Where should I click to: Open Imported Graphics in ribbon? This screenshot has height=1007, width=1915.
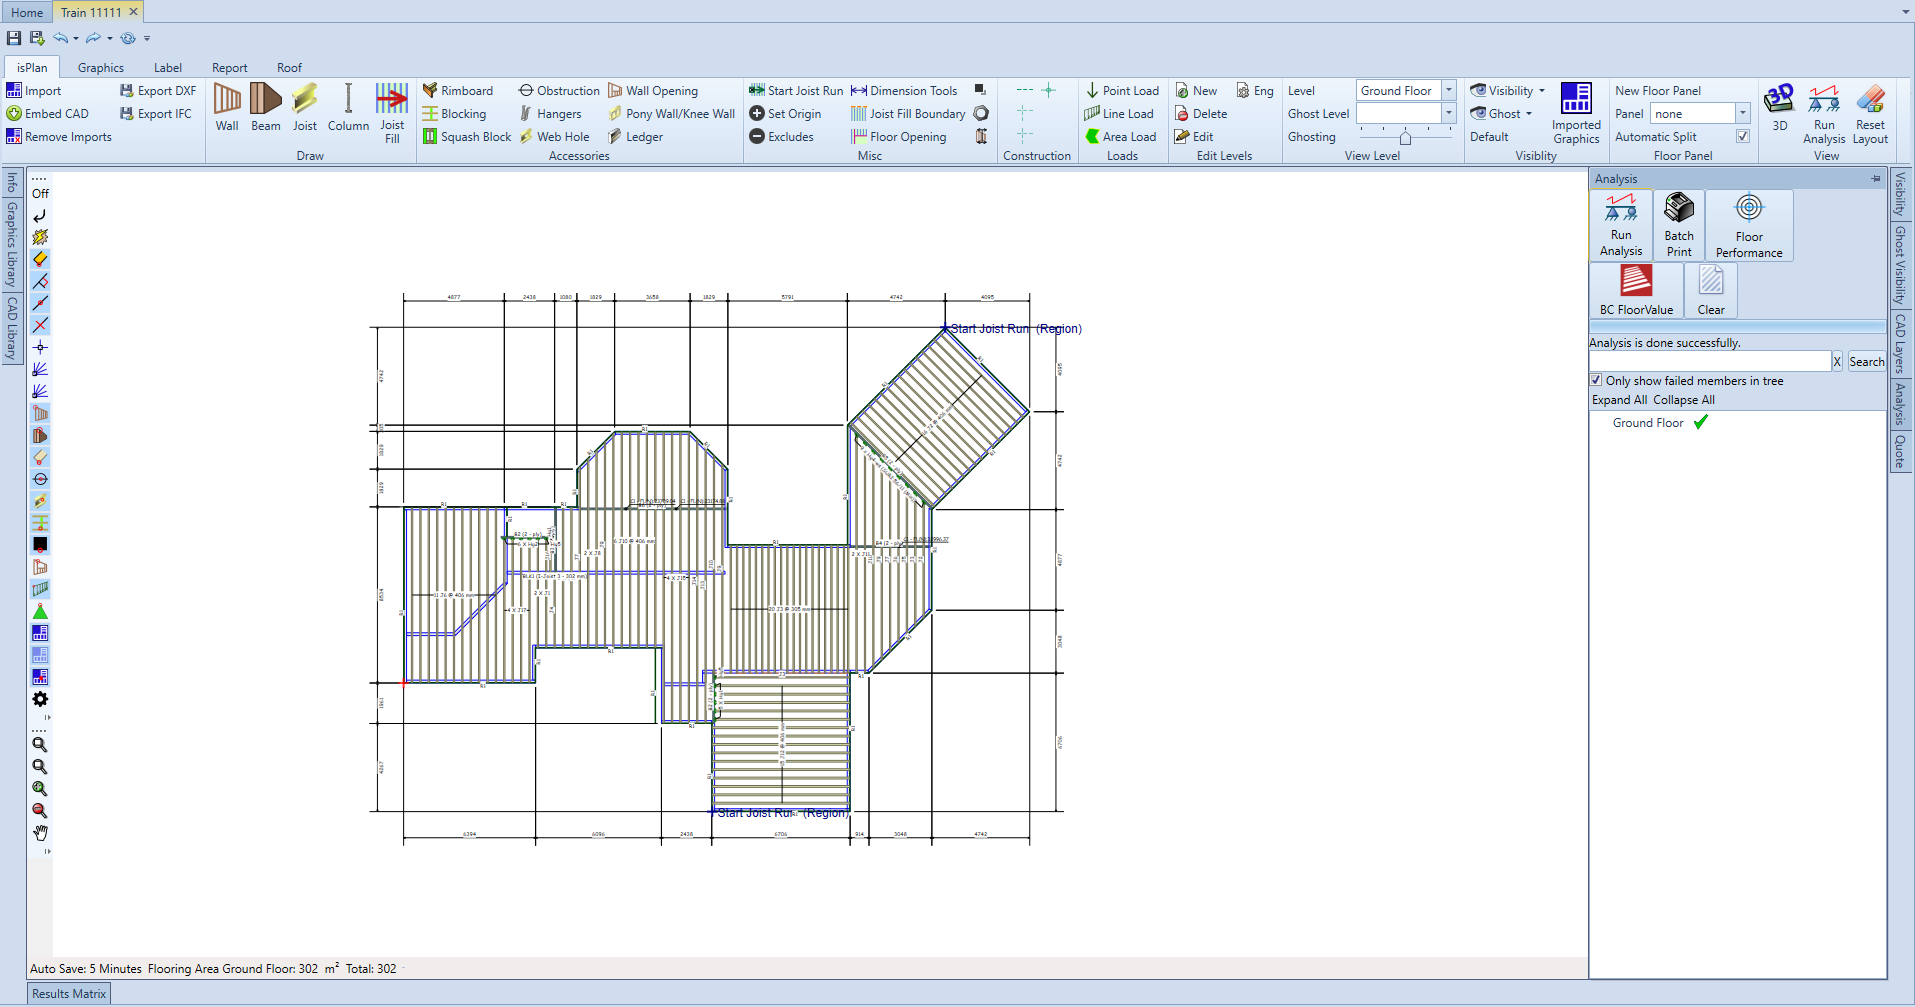[x=1576, y=113]
